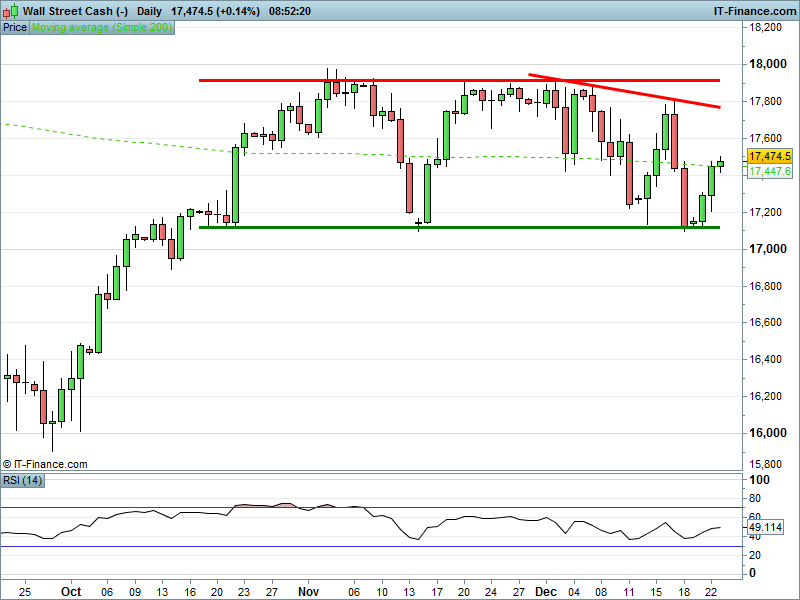The height and width of the screenshot is (600, 800).
Task: Click the RSI value tag 49.114
Action: pyautogui.click(x=765, y=527)
